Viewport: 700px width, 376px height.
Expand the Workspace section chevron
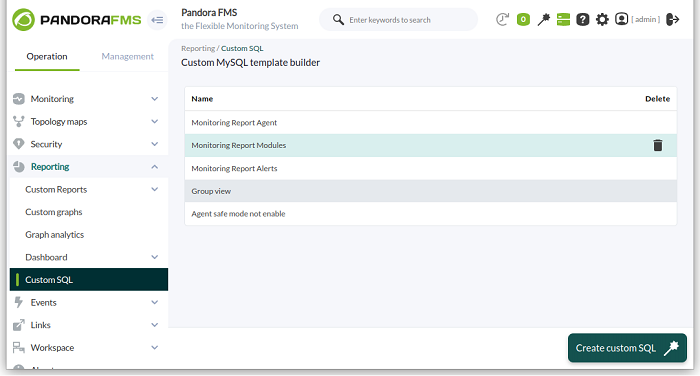point(154,347)
